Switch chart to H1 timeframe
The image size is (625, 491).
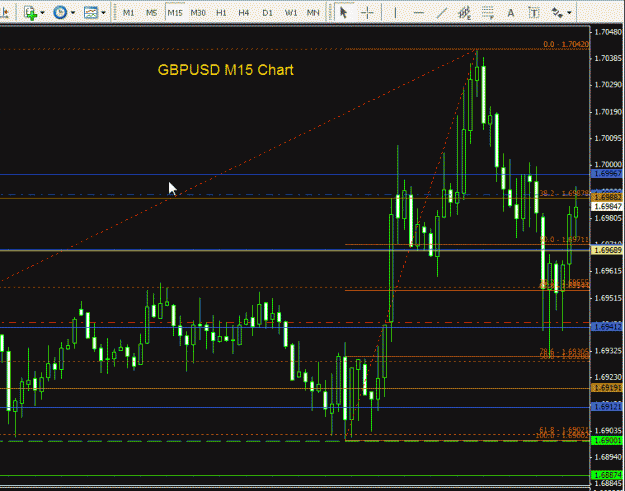coord(221,13)
